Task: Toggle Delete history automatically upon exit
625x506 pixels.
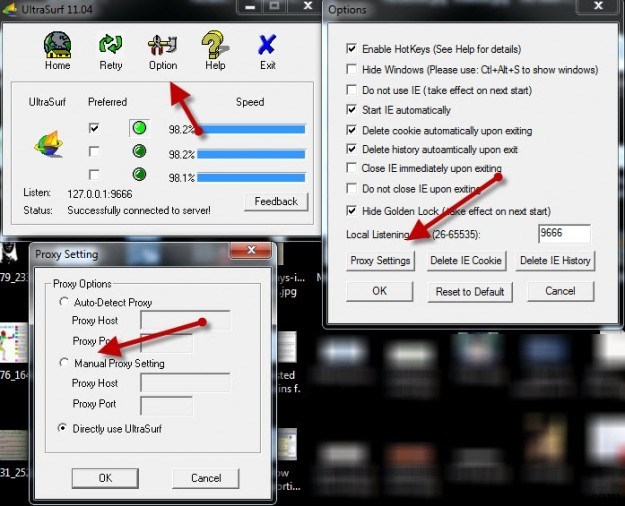Action: pyautogui.click(x=351, y=149)
